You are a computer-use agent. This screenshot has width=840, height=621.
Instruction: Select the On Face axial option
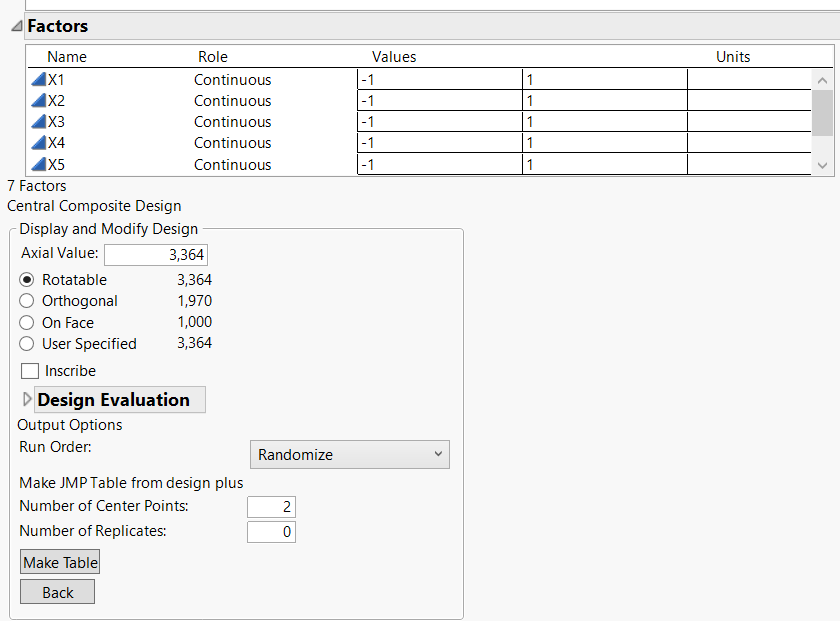tap(27, 323)
